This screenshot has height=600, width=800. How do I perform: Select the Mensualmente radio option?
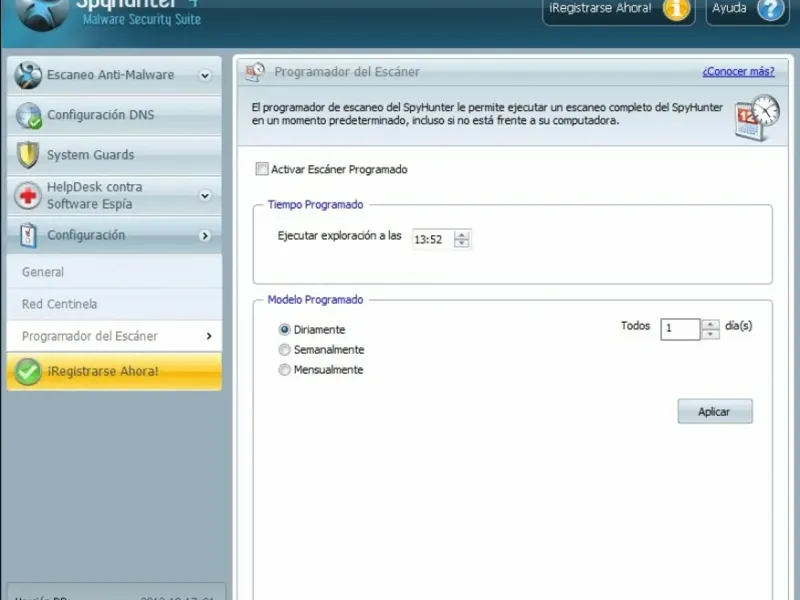[284, 369]
